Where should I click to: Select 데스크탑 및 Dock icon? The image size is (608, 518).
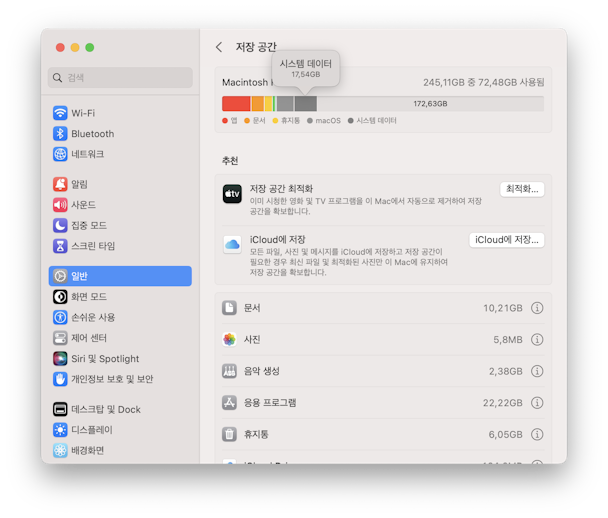[60, 409]
